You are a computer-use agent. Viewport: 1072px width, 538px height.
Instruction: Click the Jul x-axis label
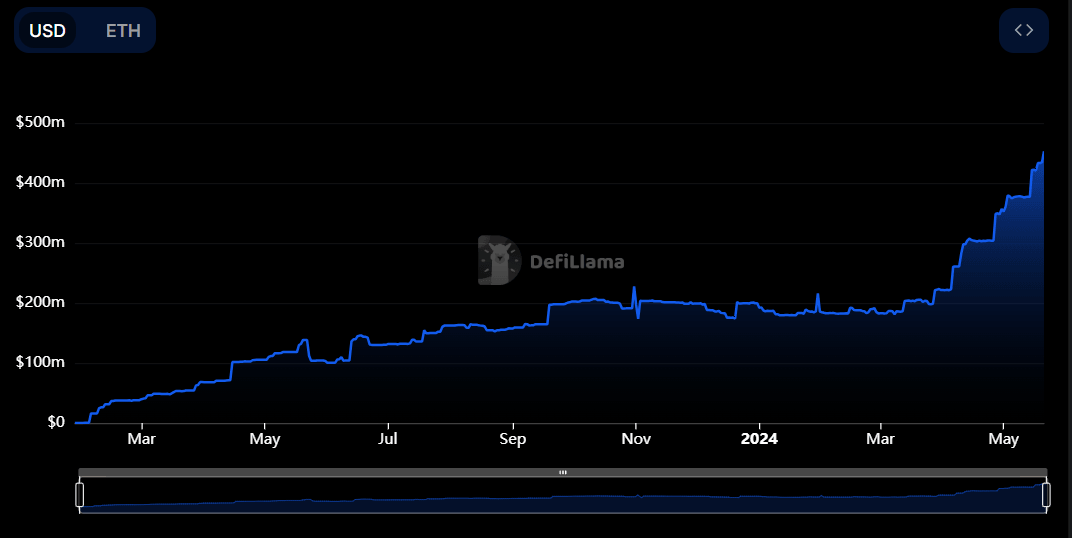(x=388, y=439)
